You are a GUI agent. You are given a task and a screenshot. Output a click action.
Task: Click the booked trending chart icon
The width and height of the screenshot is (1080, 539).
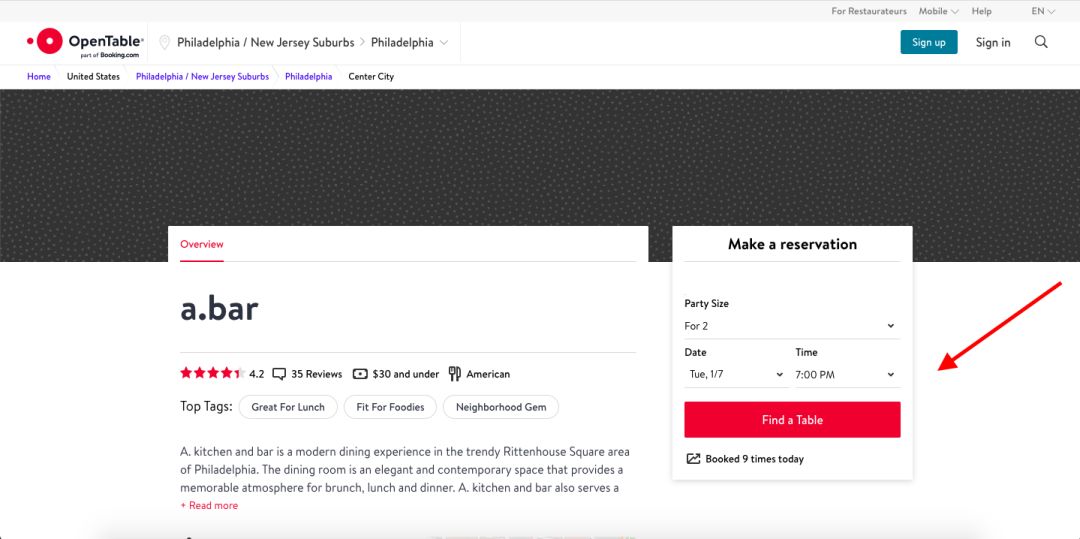(x=693, y=458)
